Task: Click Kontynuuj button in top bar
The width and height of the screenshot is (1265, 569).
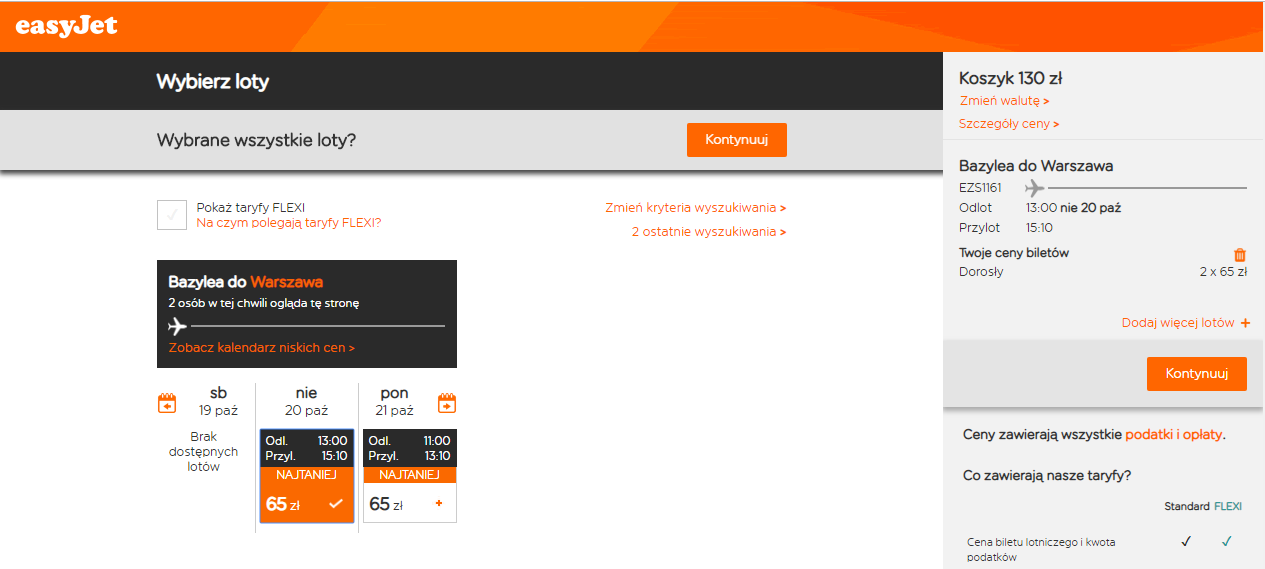Action: (737, 140)
